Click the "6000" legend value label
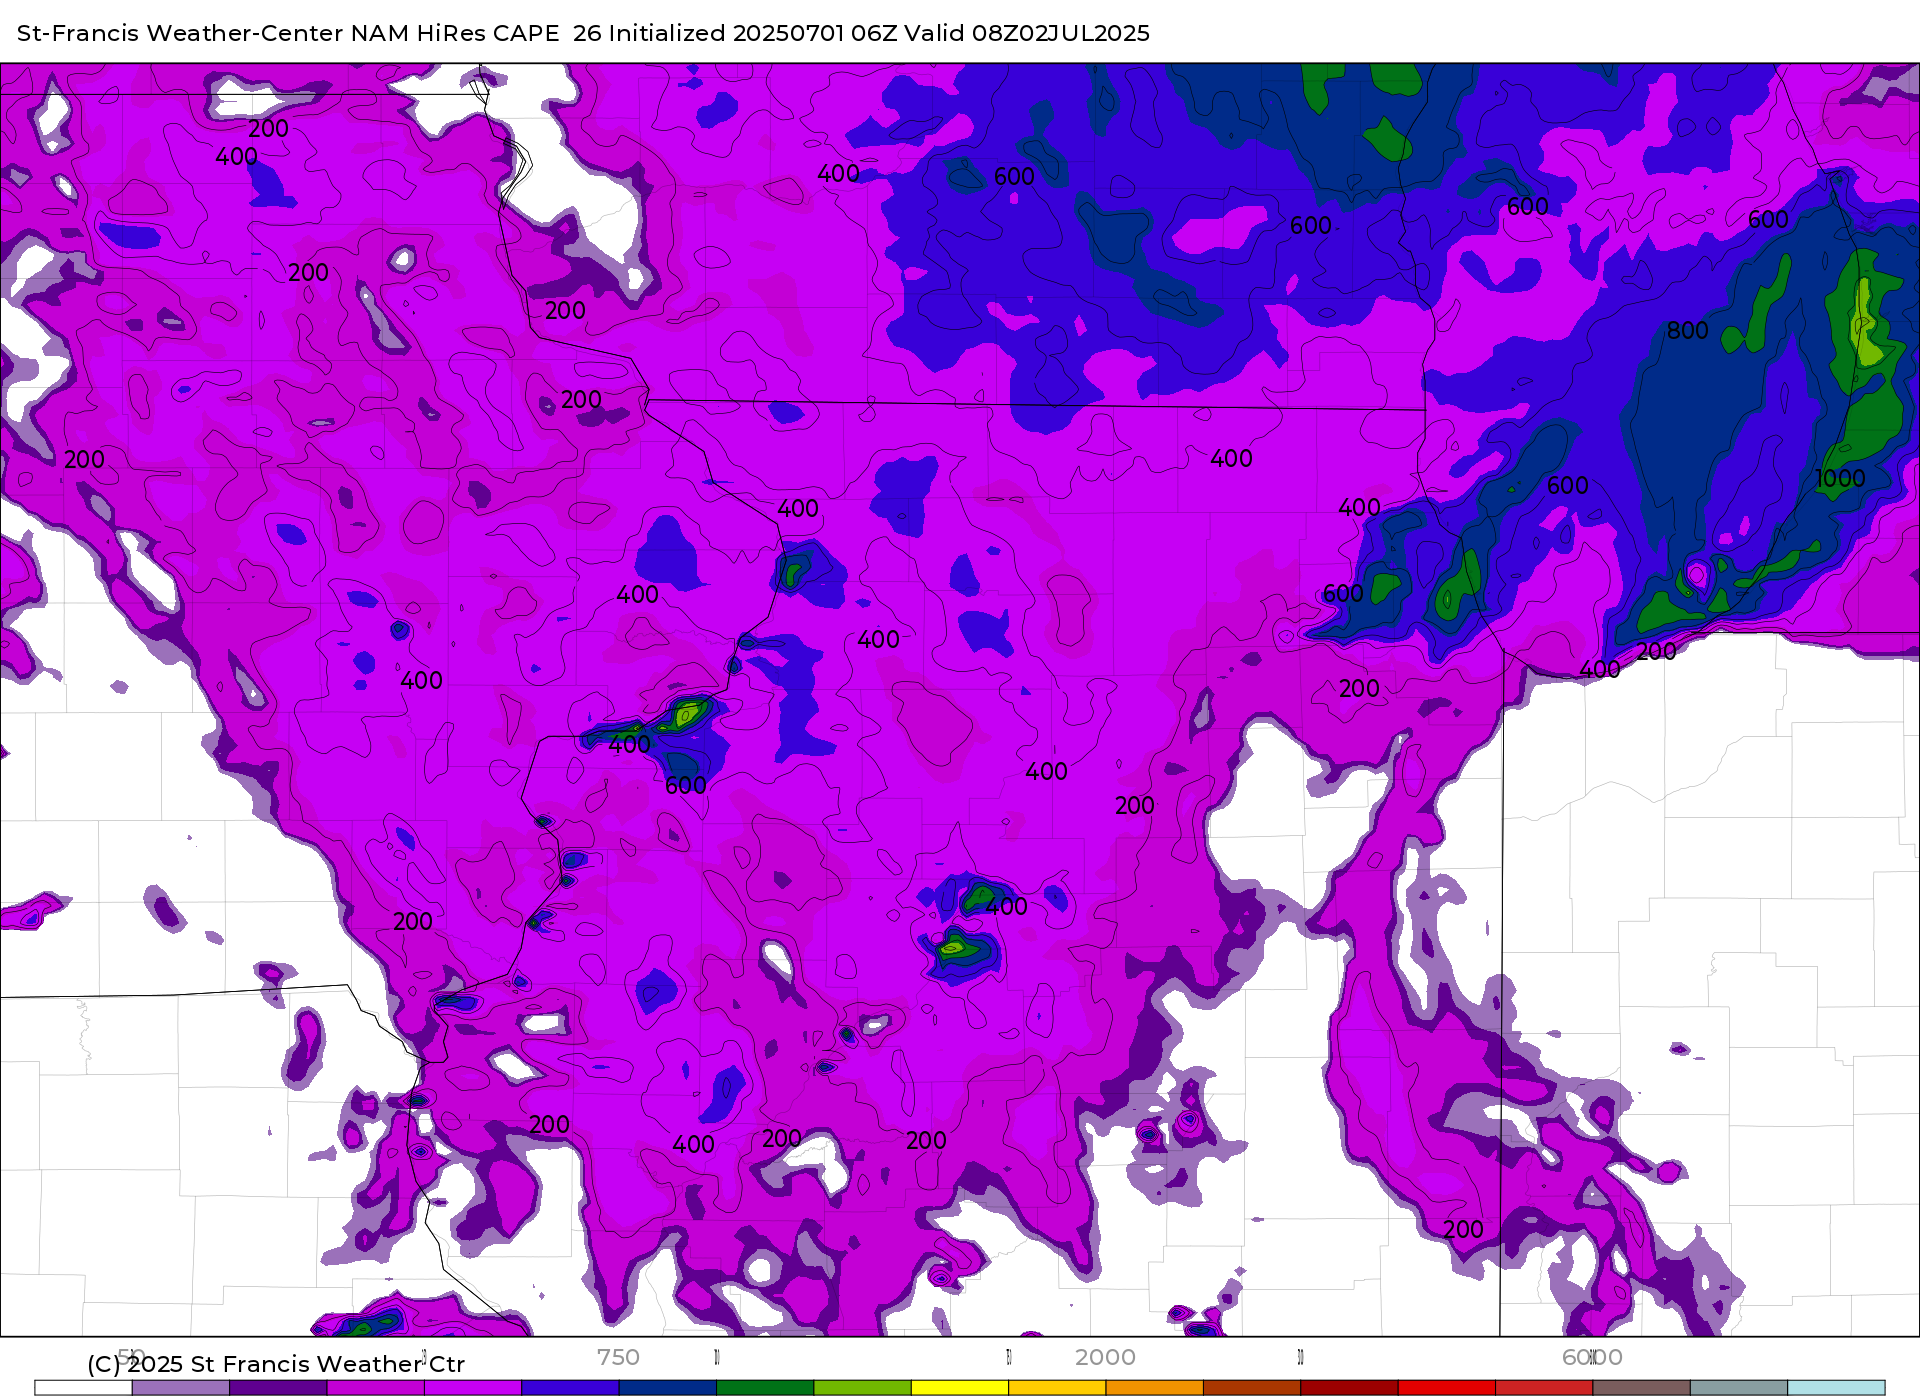The width and height of the screenshot is (1920, 1400). (x=1592, y=1358)
